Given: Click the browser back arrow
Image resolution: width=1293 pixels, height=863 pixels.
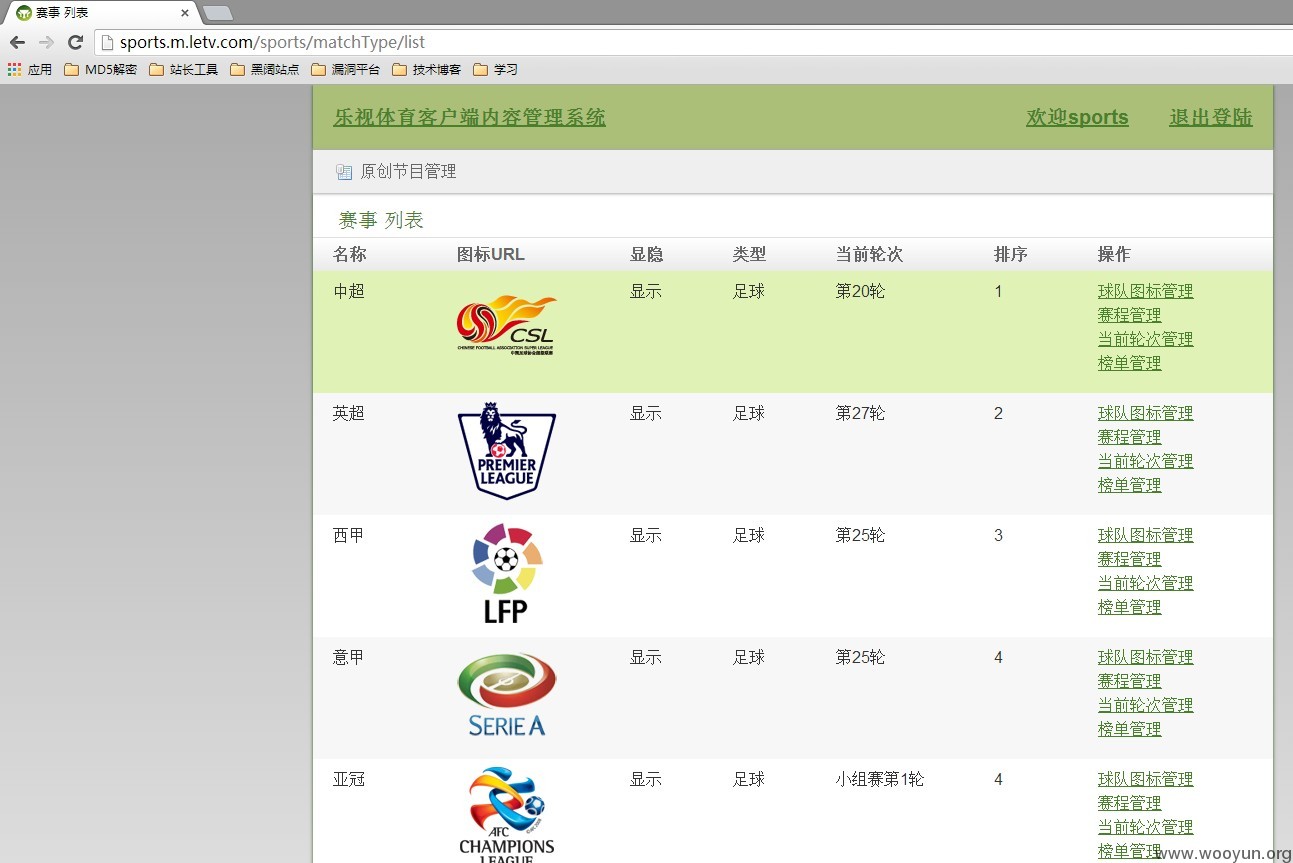Looking at the screenshot, I should (17, 42).
